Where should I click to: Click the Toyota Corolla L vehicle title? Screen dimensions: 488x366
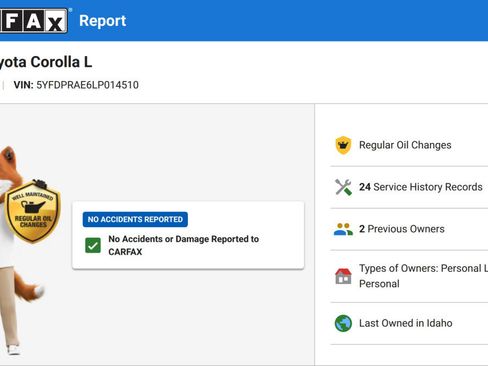pyautogui.click(x=46, y=62)
